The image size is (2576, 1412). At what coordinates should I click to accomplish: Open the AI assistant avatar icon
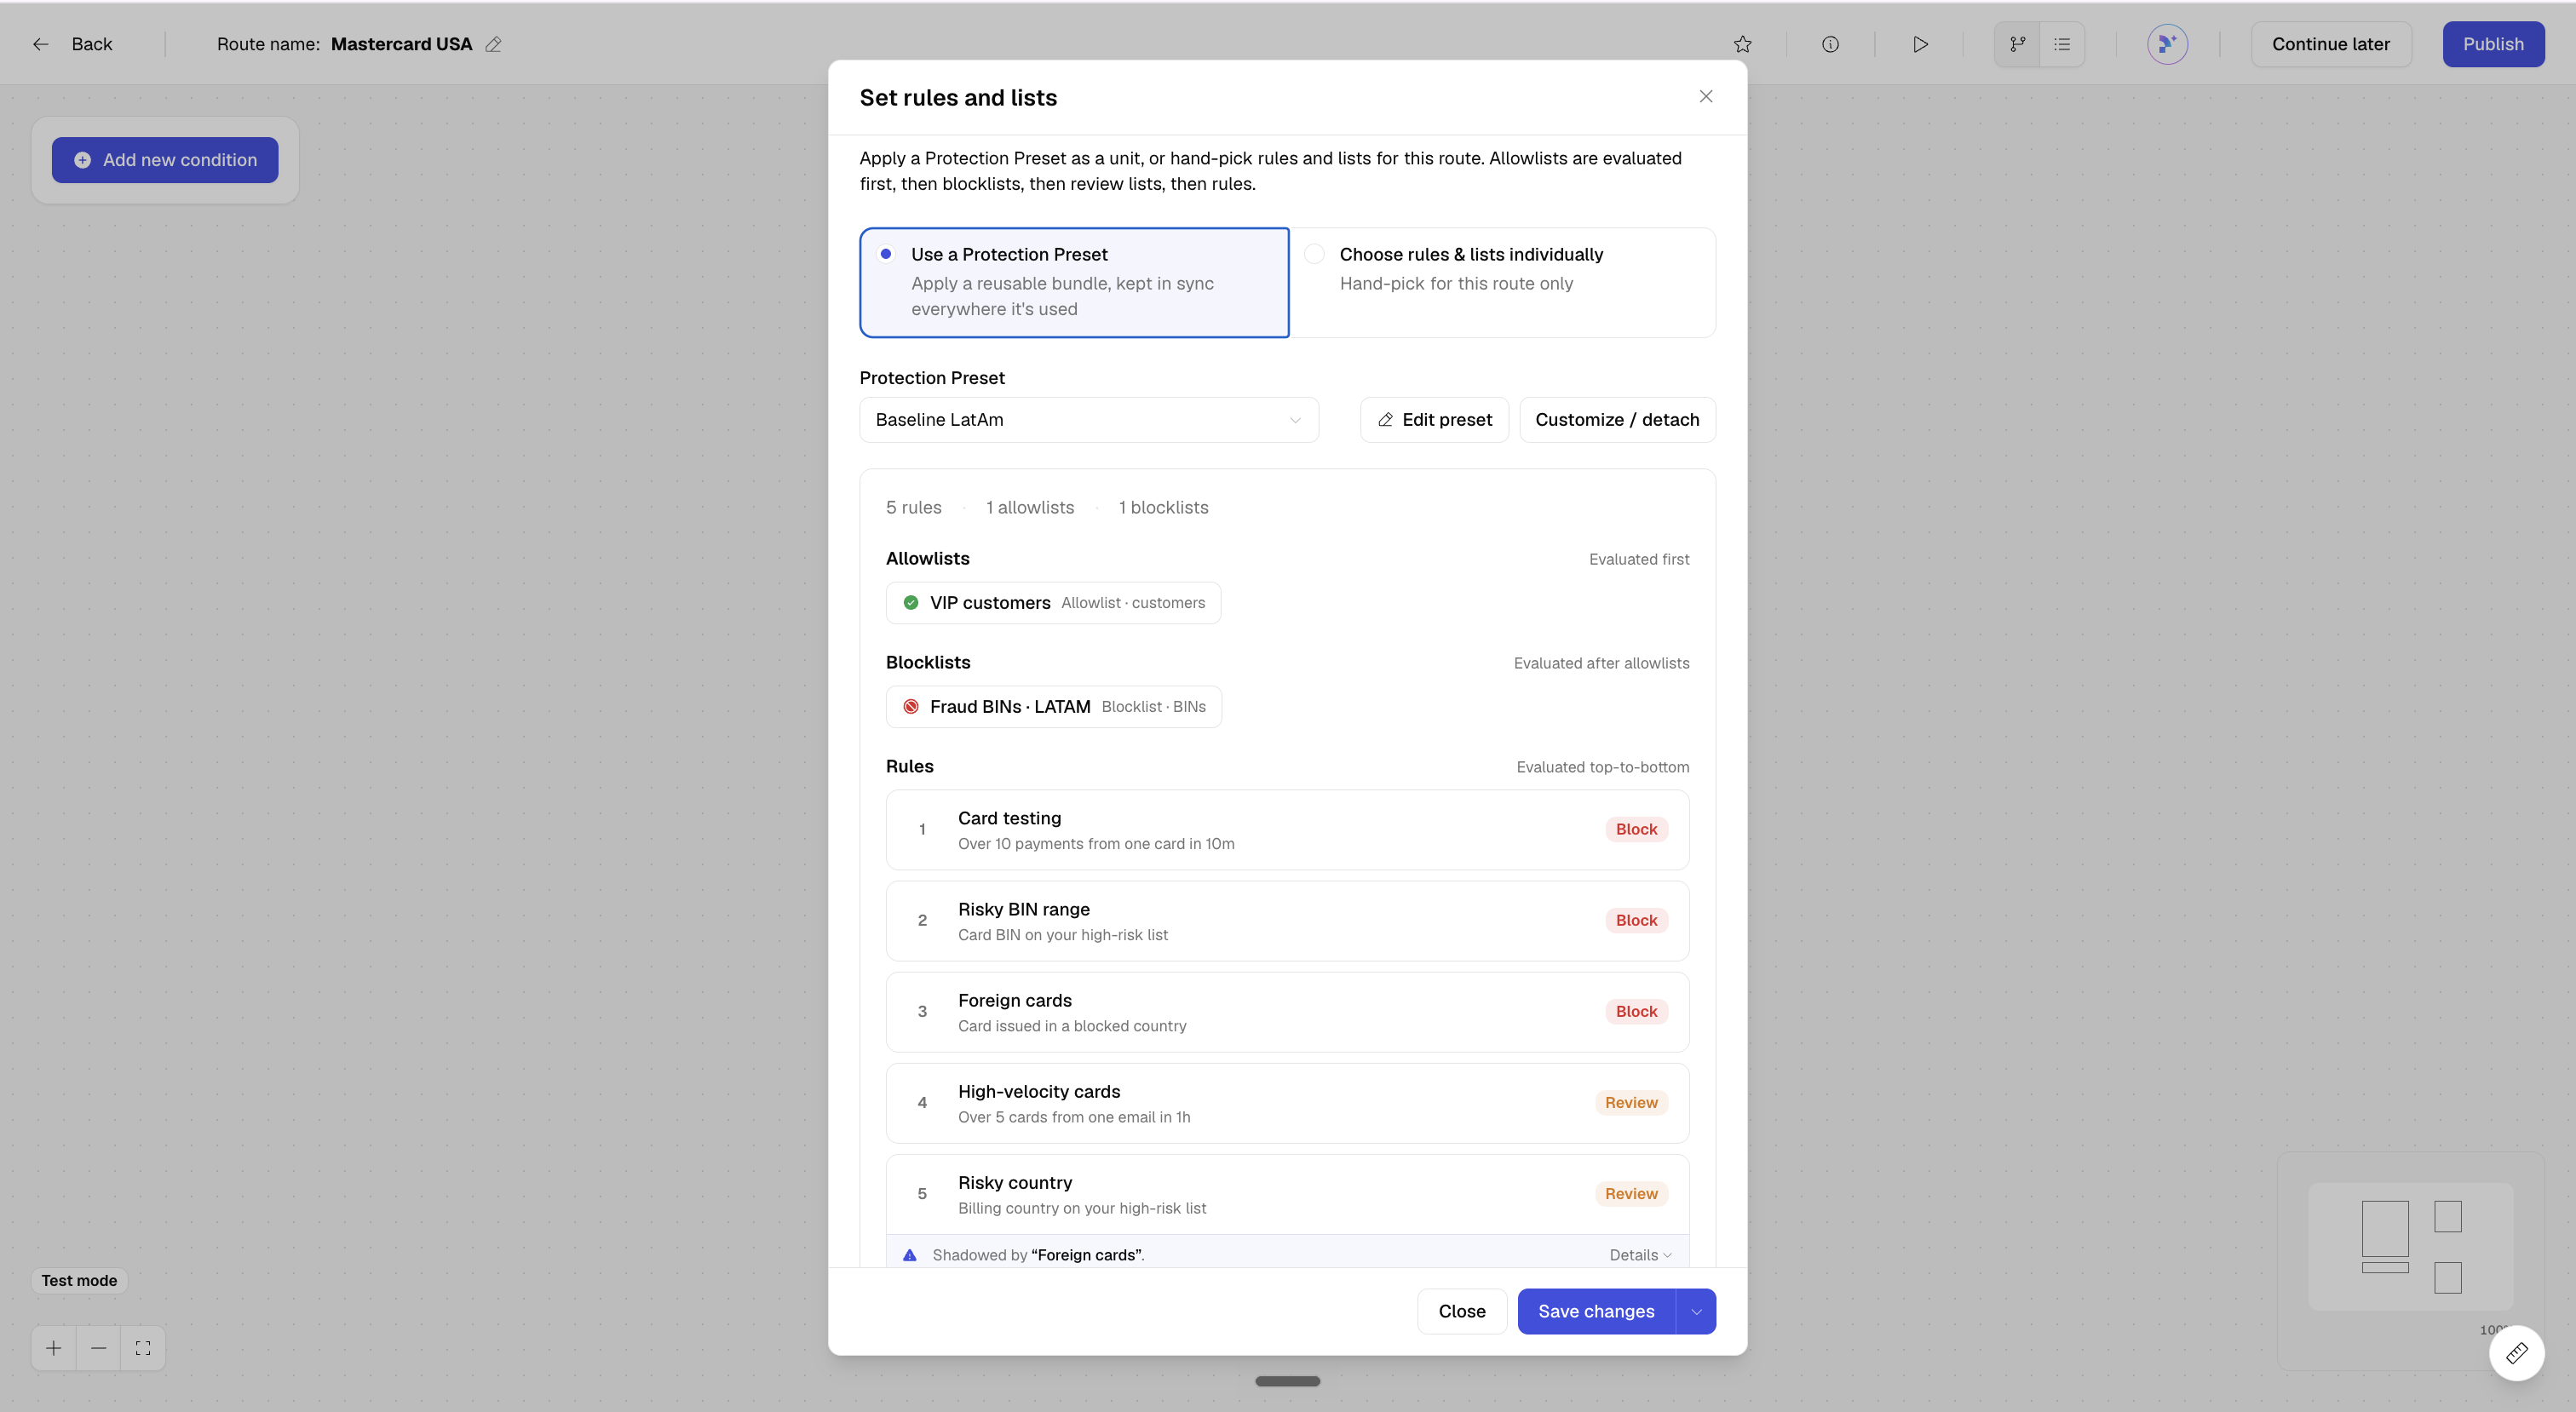tap(2167, 44)
